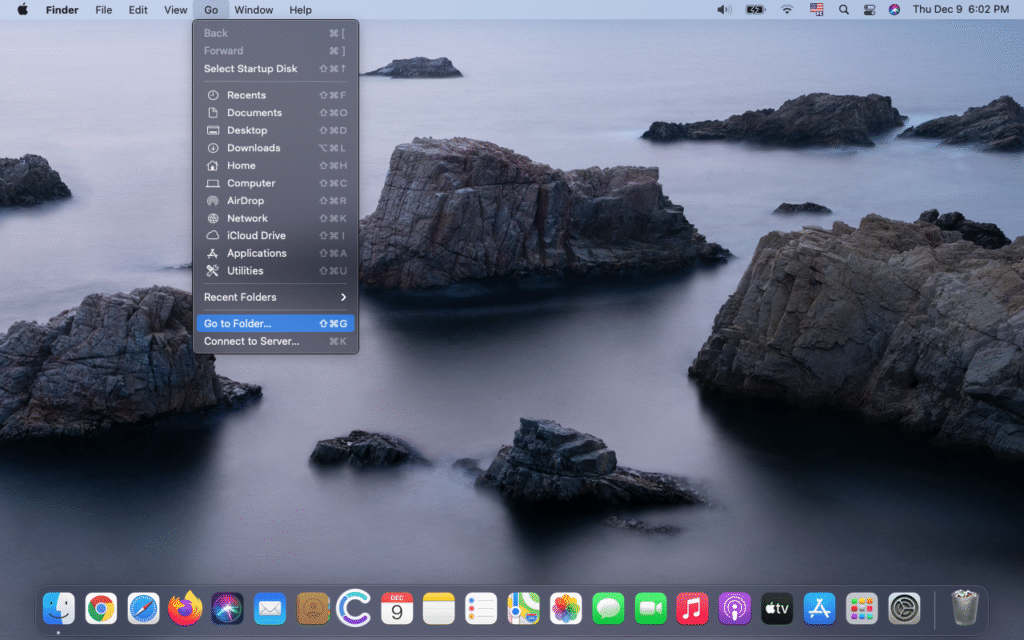This screenshot has height=640, width=1024.
Task: Click the AirDrop item in Go menu
Action: click(x=245, y=200)
